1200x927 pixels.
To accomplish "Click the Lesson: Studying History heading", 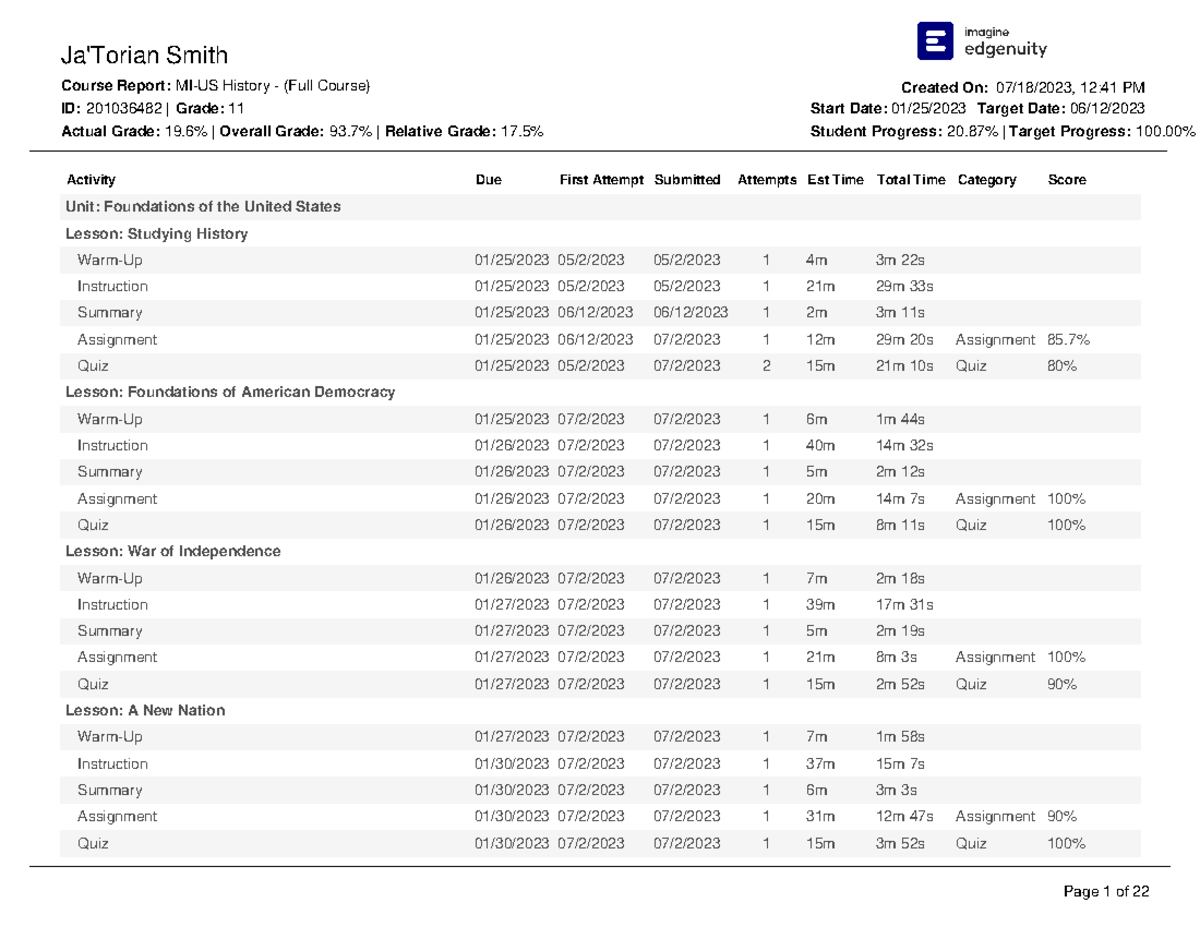I will pyautogui.click(x=156, y=234).
